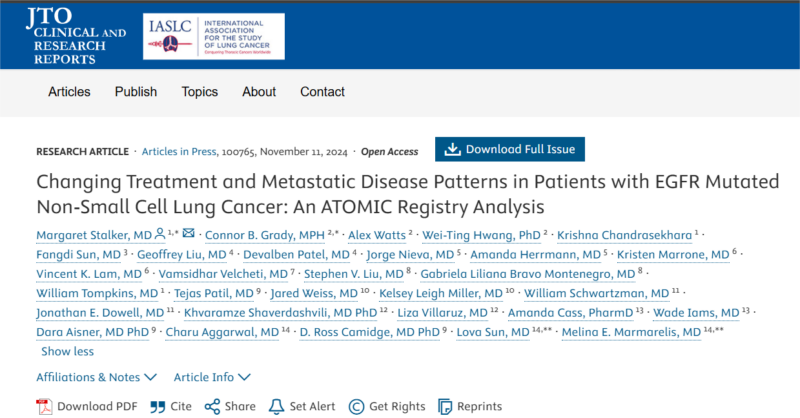Viewport: 800px width, 418px height.
Task: Click the envelope icon beside Margaret Stalker
Action: click(189, 233)
